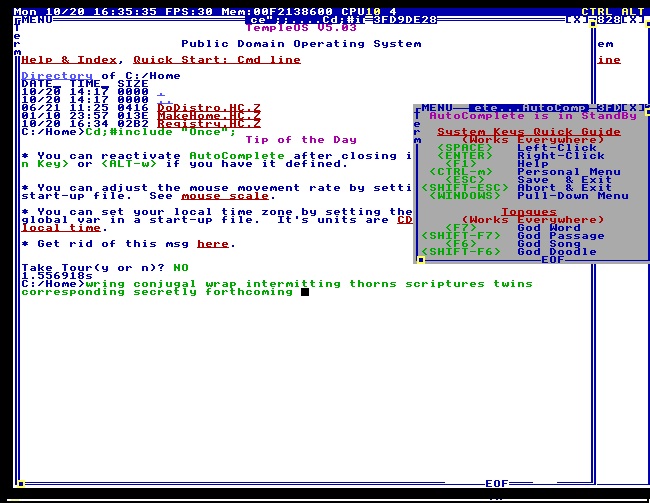Open the double-dot parent directory entry
Image resolution: width=650 pixels, height=503 pixels.
(165, 100)
